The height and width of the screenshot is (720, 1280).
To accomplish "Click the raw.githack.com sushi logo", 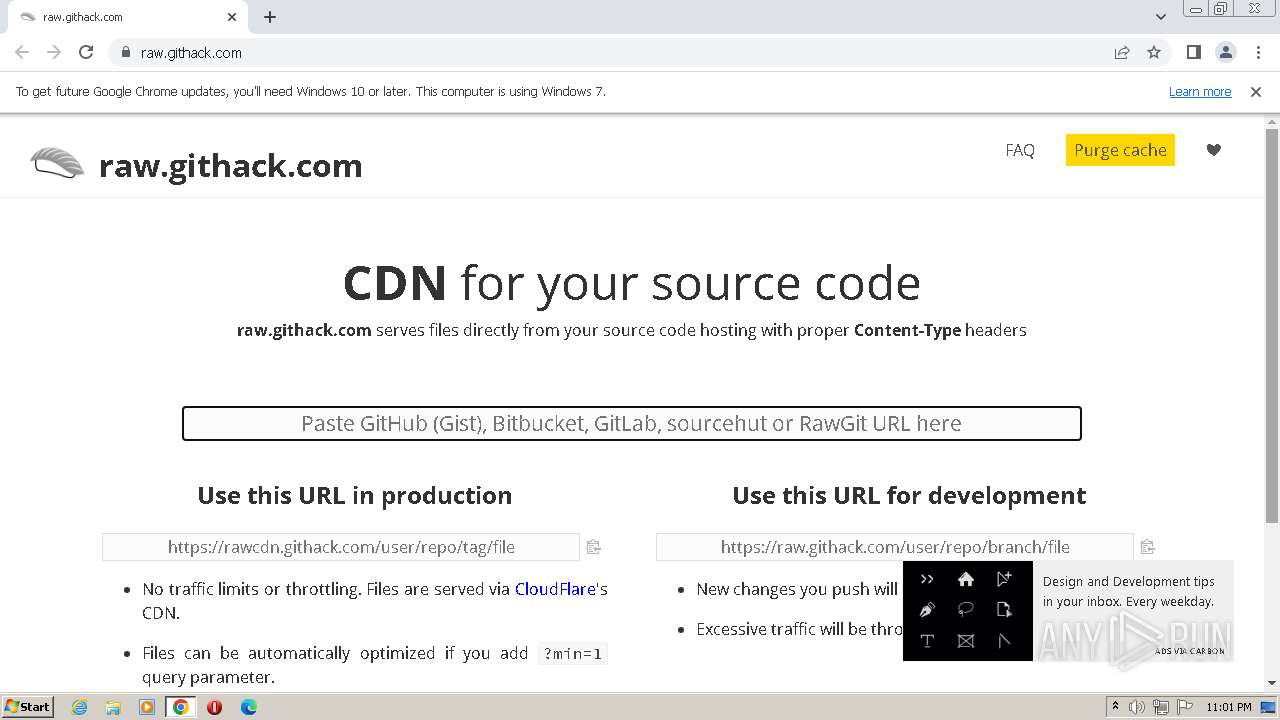I will [57, 163].
